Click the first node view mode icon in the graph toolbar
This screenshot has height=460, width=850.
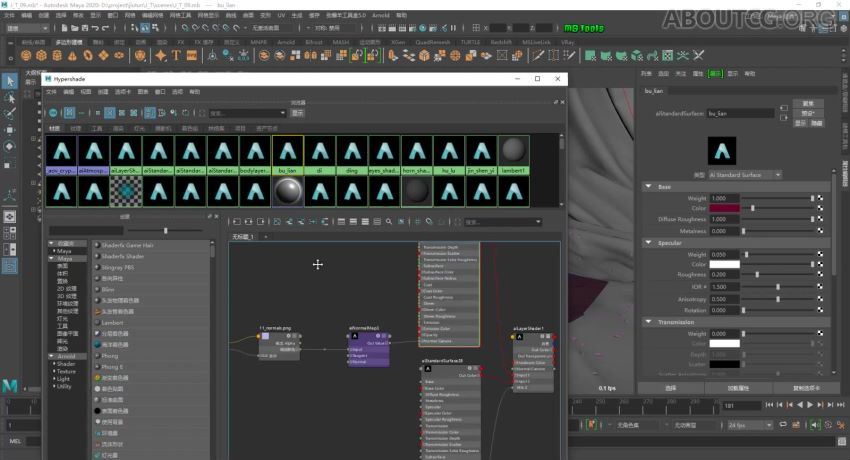pyautogui.click(x=342, y=222)
